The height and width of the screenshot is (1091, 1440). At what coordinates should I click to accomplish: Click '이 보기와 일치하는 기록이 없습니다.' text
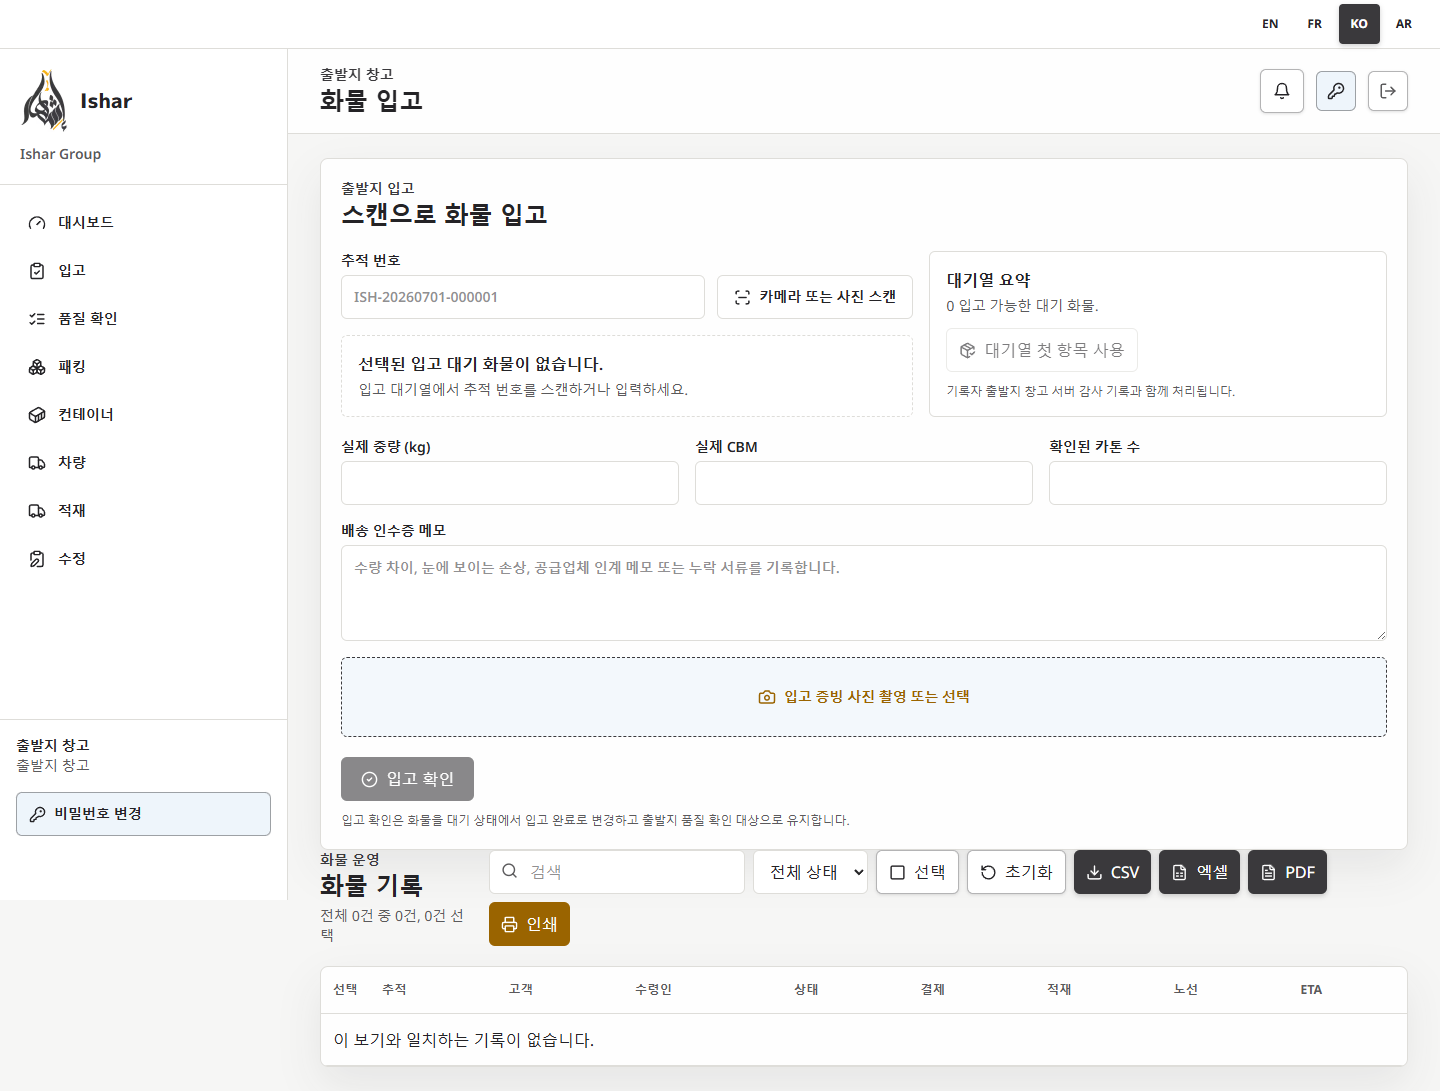click(464, 1040)
